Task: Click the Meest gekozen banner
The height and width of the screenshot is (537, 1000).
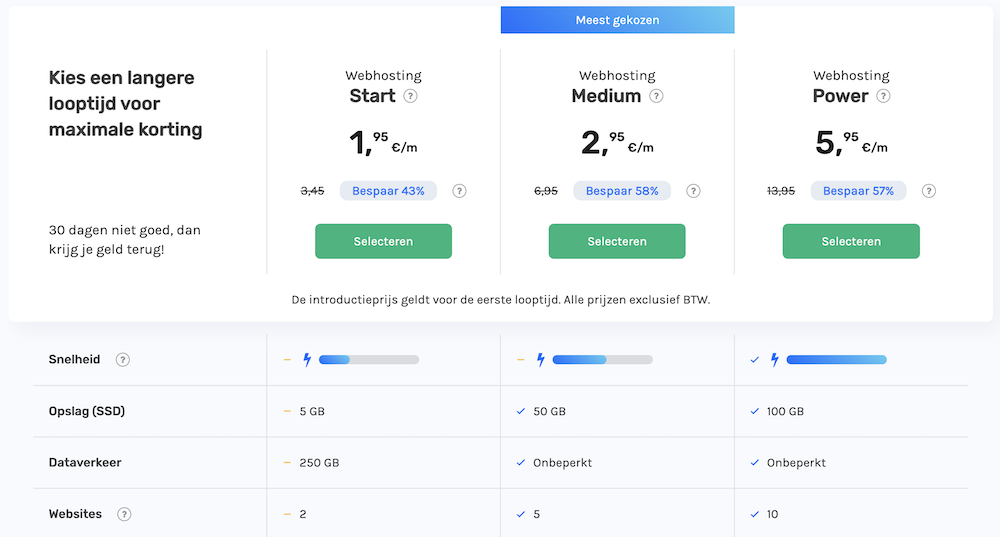Action: [x=617, y=20]
